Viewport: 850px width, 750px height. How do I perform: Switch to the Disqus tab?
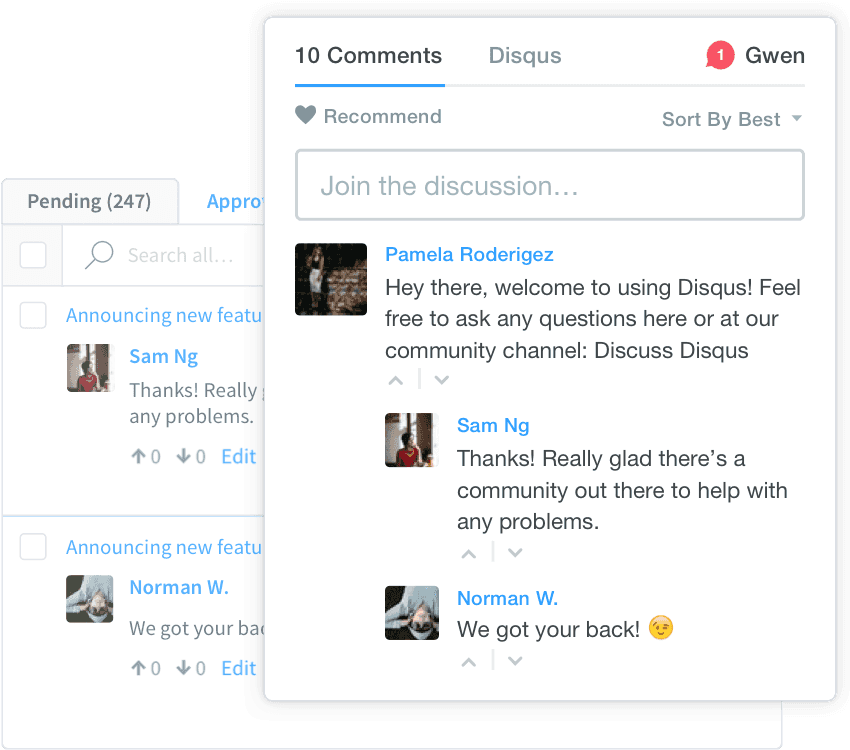[525, 56]
